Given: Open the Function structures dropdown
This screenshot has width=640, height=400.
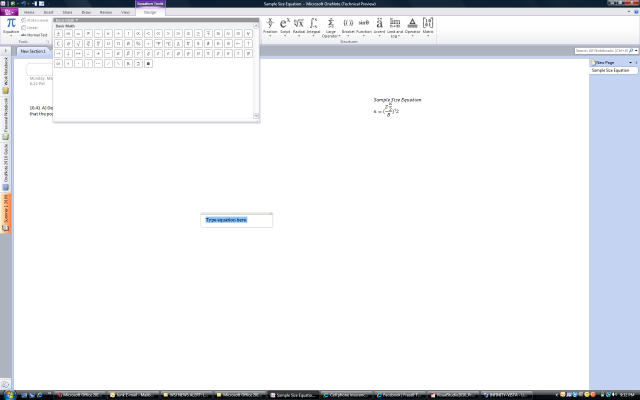Looking at the screenshot, I should pos(364,27).
